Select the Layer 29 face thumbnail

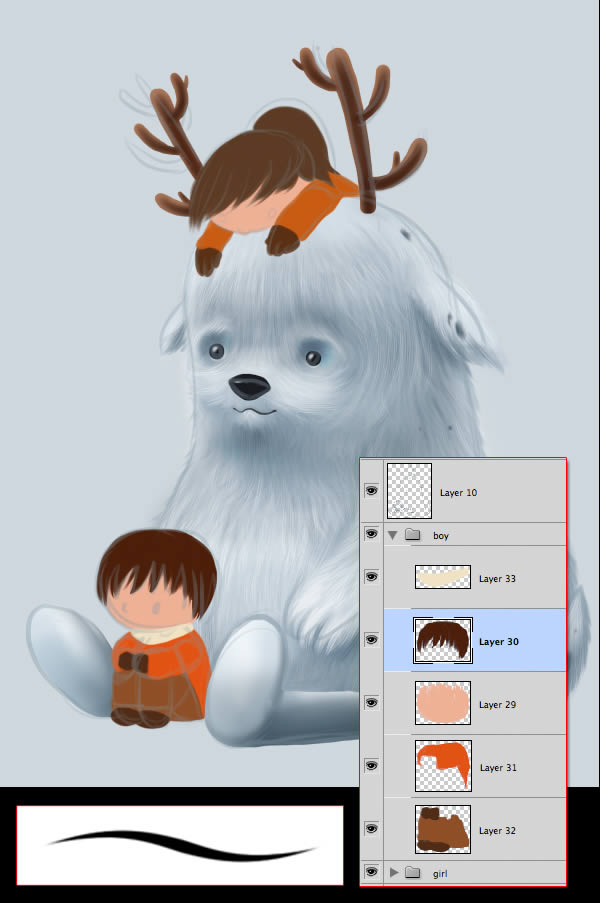443,703
